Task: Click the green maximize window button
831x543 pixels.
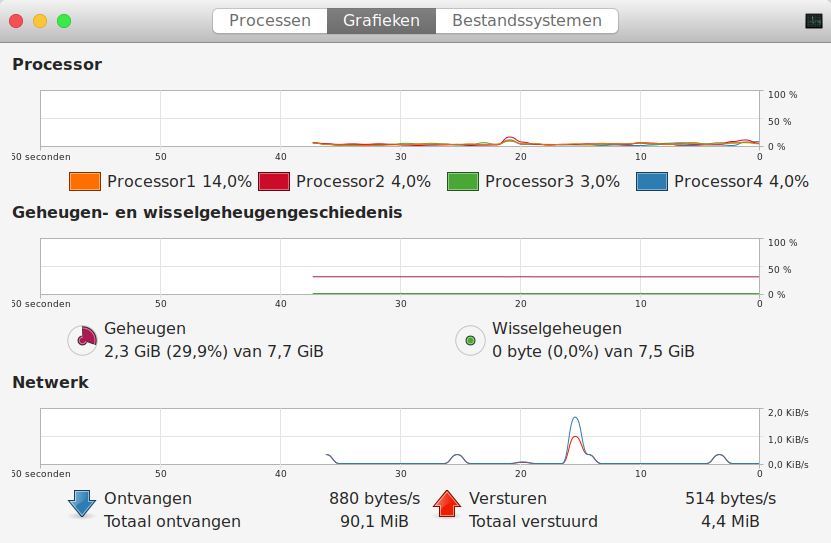Action: point(64,20)
